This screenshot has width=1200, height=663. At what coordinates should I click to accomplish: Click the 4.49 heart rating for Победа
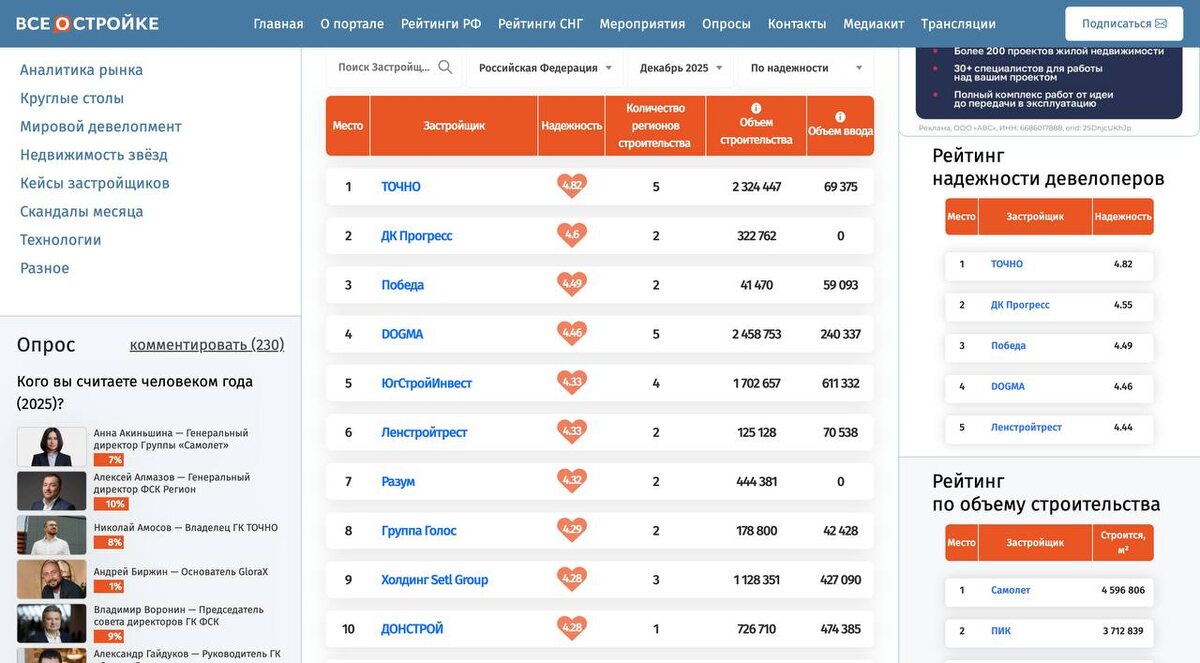tap(572, 284)
